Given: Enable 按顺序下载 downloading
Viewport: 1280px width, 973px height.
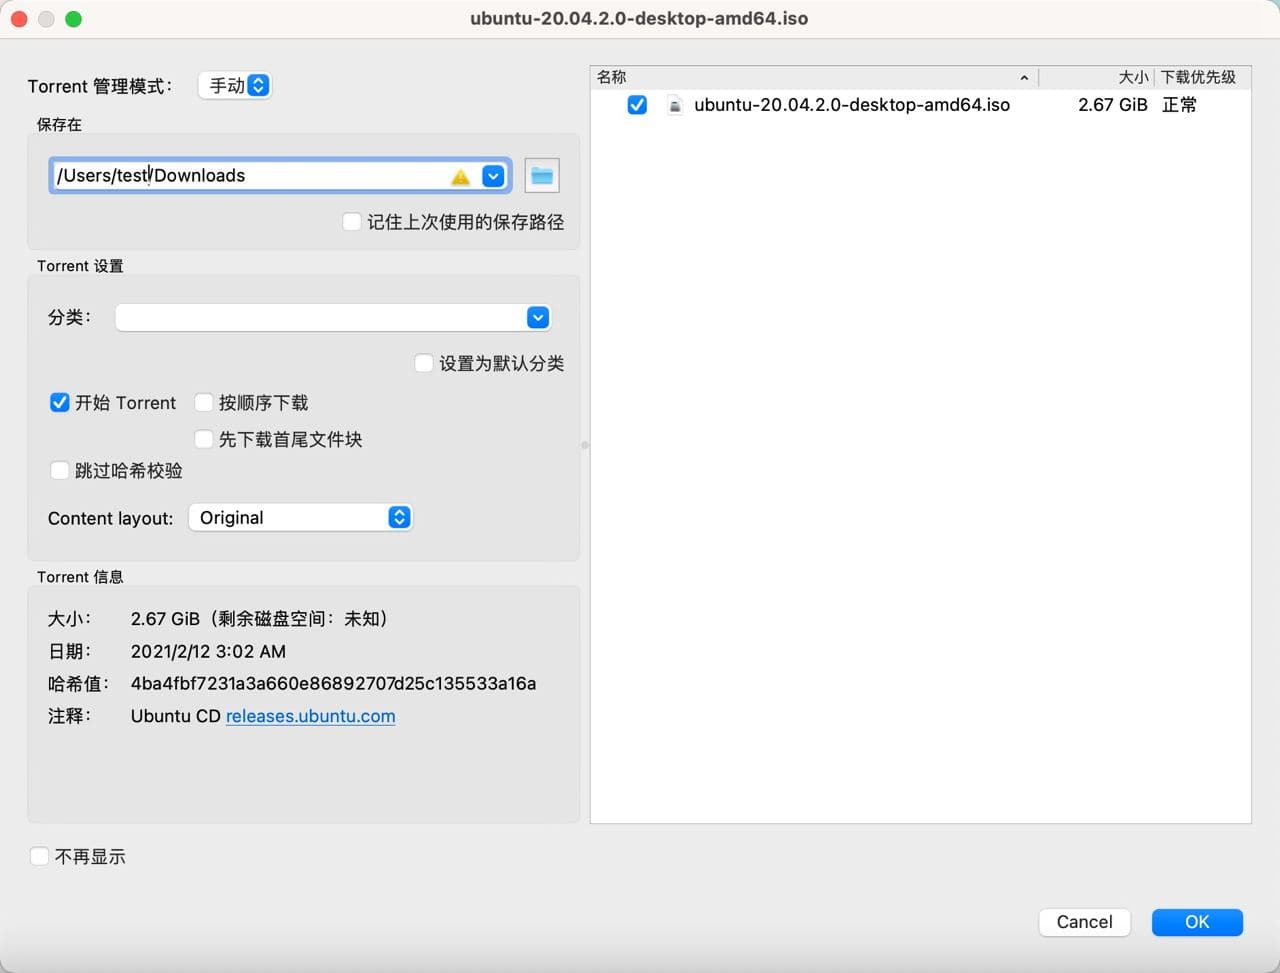Looking at the screenshot, I should (204, 402).
